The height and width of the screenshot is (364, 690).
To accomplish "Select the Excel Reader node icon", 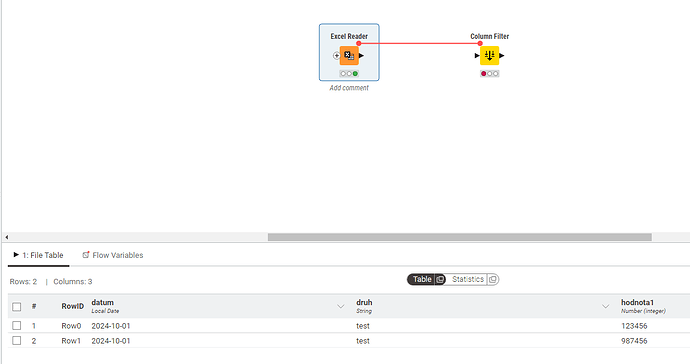I will pos(349,55).
